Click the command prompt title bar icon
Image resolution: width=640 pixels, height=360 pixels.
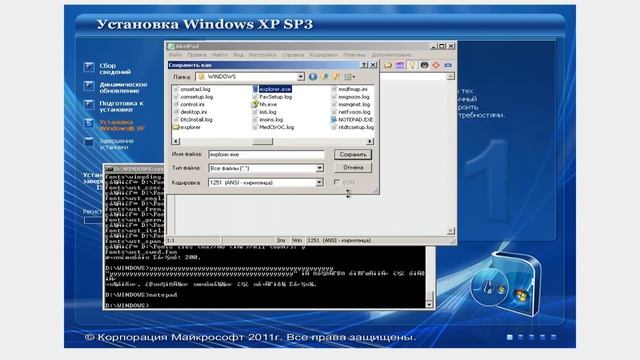pos(109,169)
